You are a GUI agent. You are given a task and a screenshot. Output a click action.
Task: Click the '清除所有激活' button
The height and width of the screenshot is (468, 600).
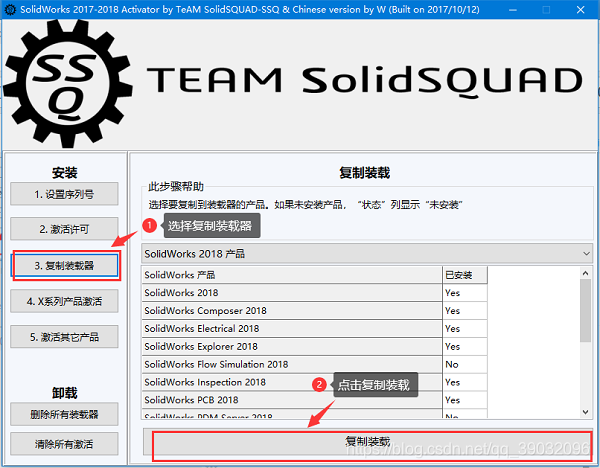pos(64,444)
